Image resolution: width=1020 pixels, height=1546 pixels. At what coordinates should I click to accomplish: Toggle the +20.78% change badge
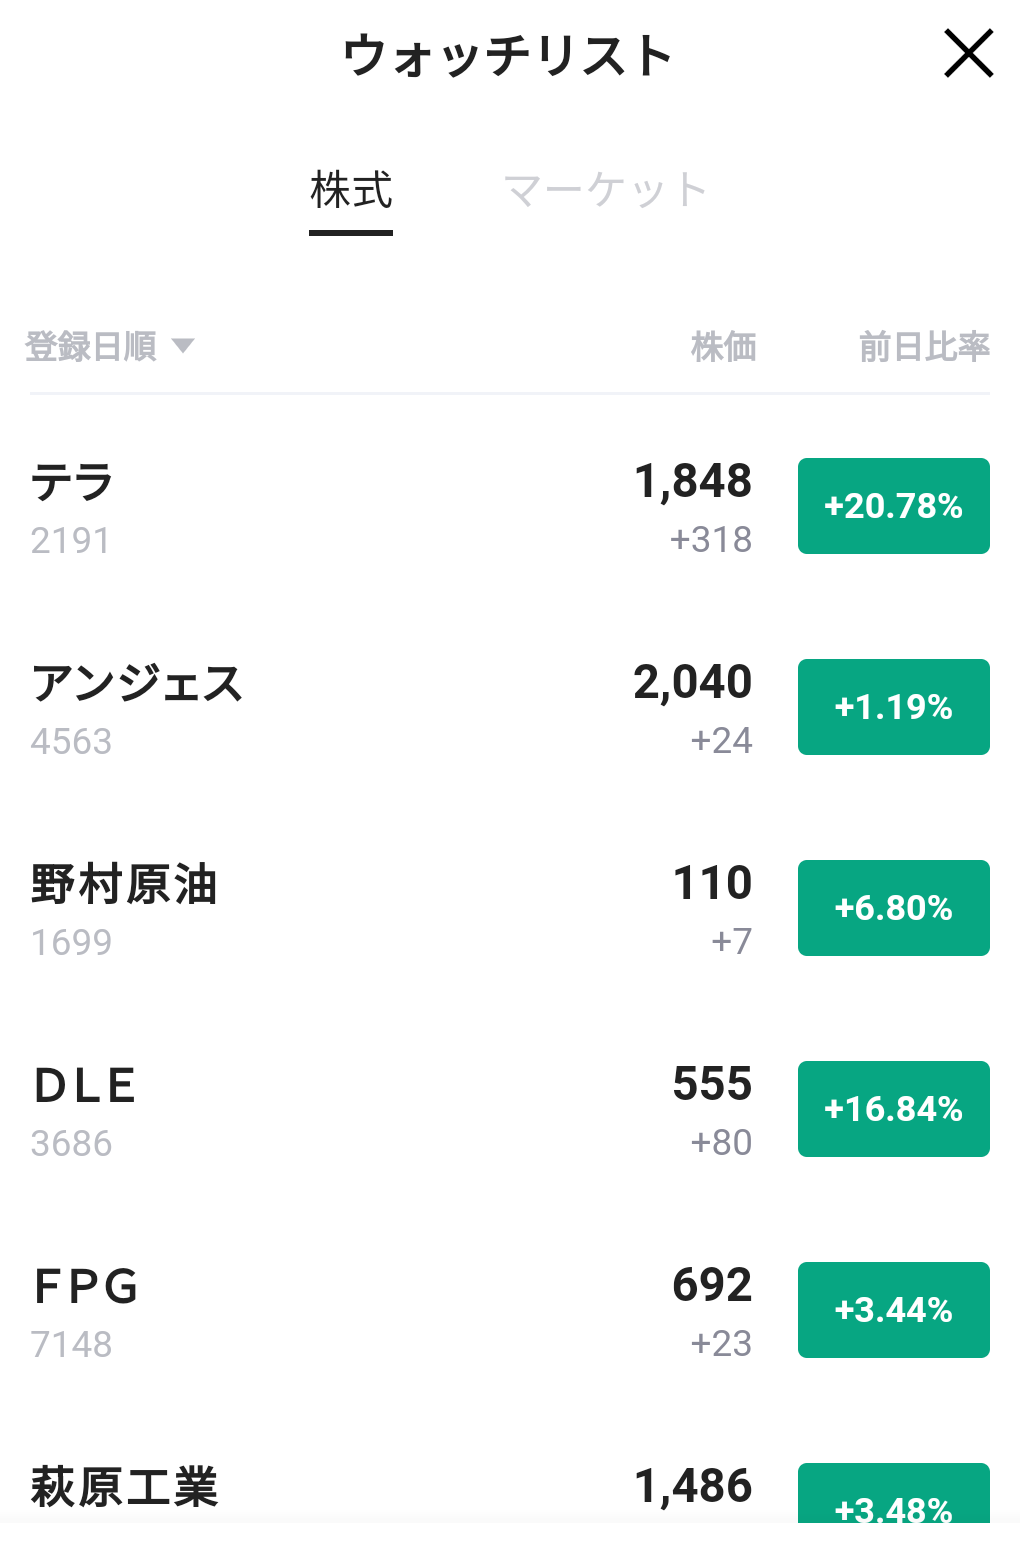(x=893, y=506)
